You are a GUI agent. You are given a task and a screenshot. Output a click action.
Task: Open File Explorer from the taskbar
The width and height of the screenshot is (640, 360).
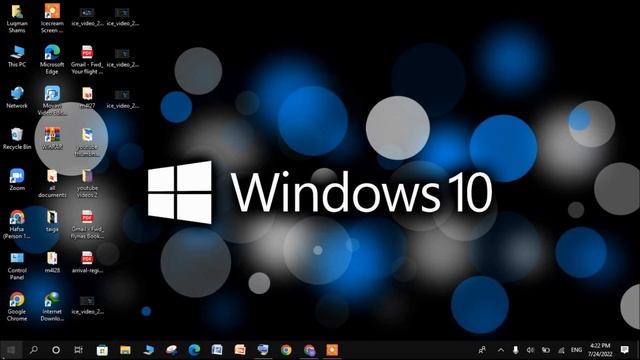tap(125, 350)
